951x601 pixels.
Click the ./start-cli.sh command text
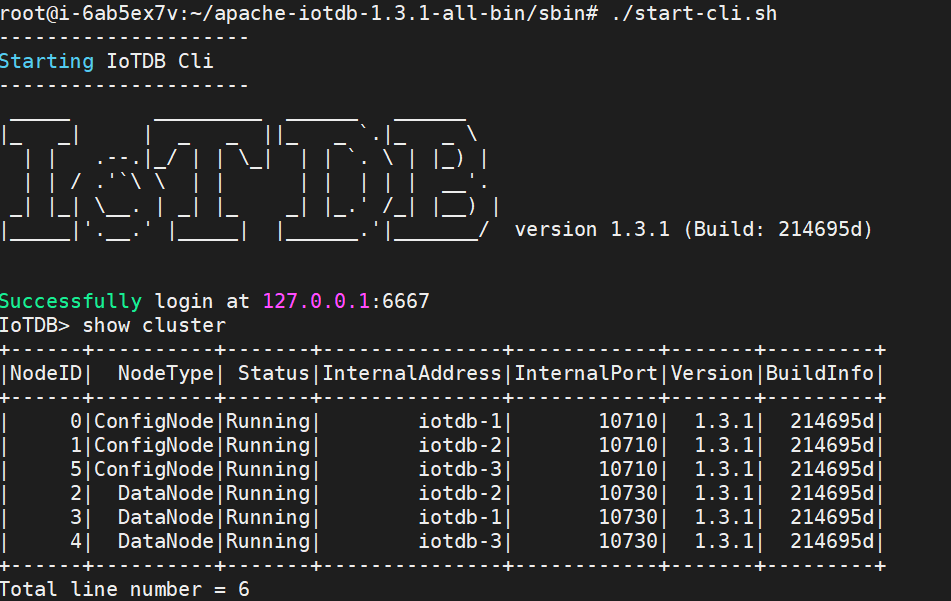[x=694, y=13]
